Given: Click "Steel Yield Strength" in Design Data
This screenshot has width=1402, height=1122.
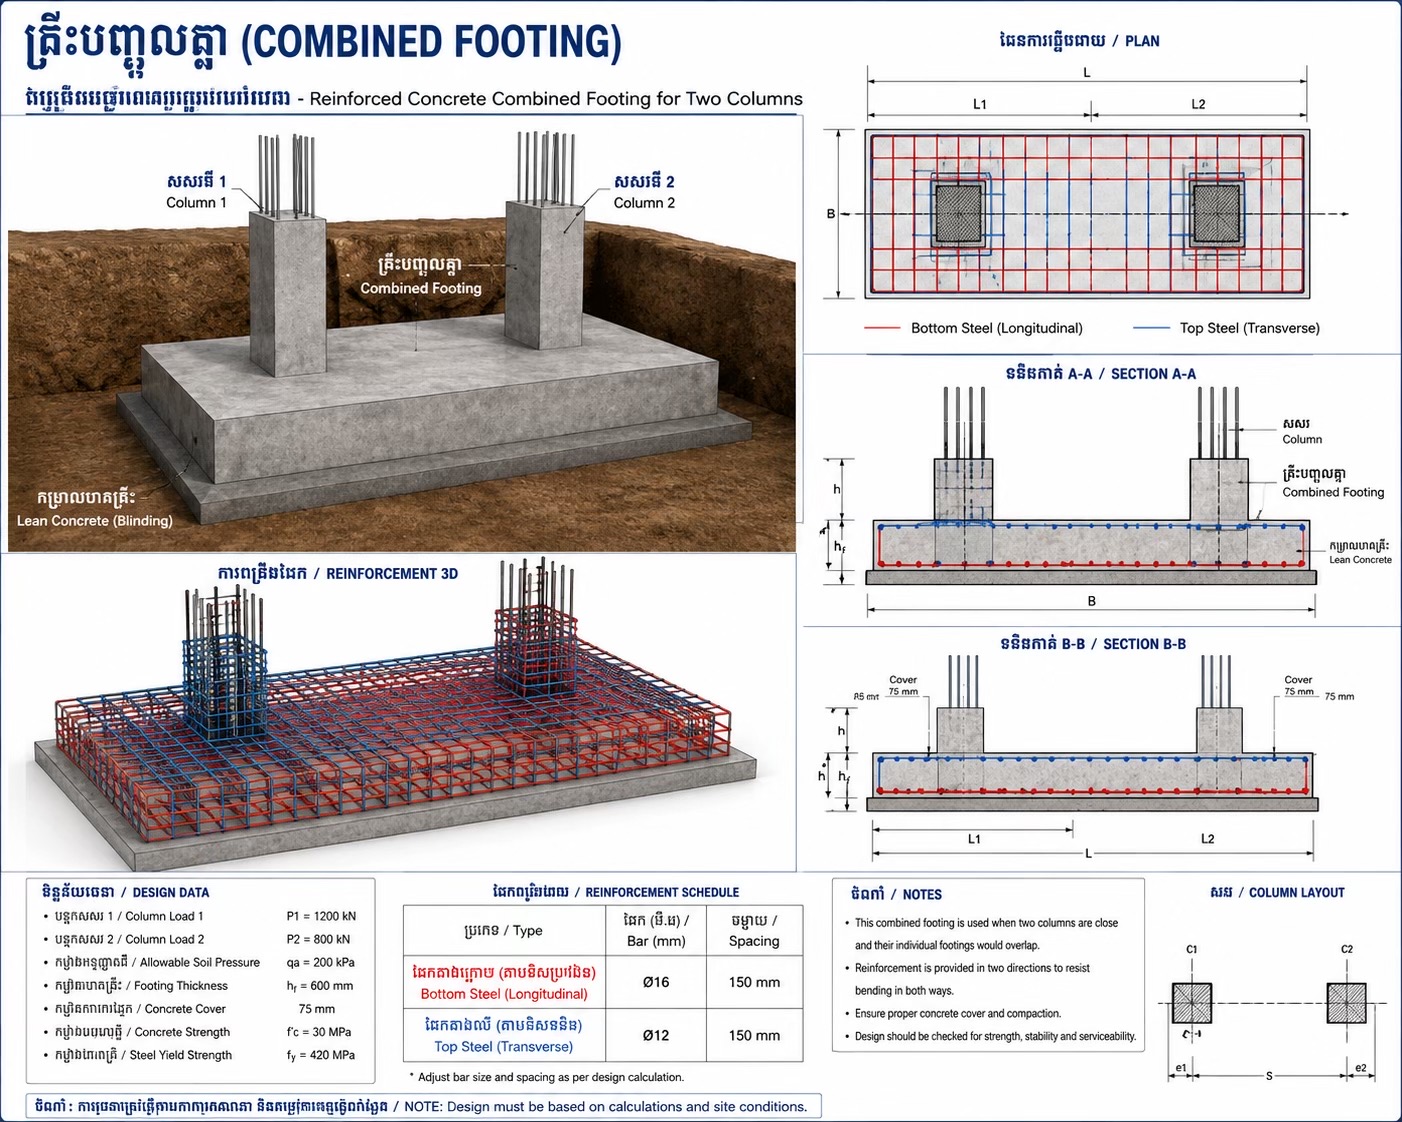Looking at the screenshot, I should point(181,1055).
